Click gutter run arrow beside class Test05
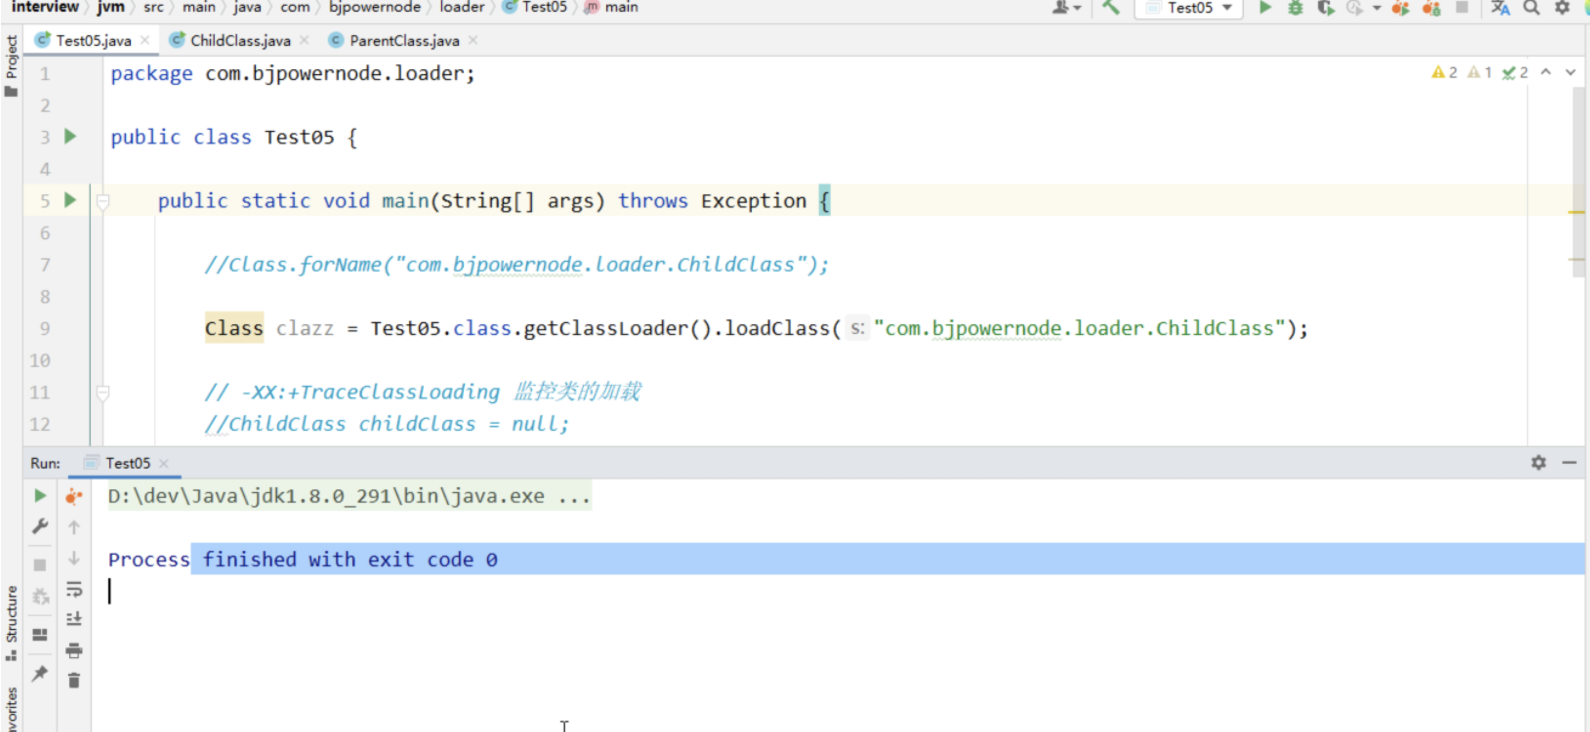 coord(70,136)
